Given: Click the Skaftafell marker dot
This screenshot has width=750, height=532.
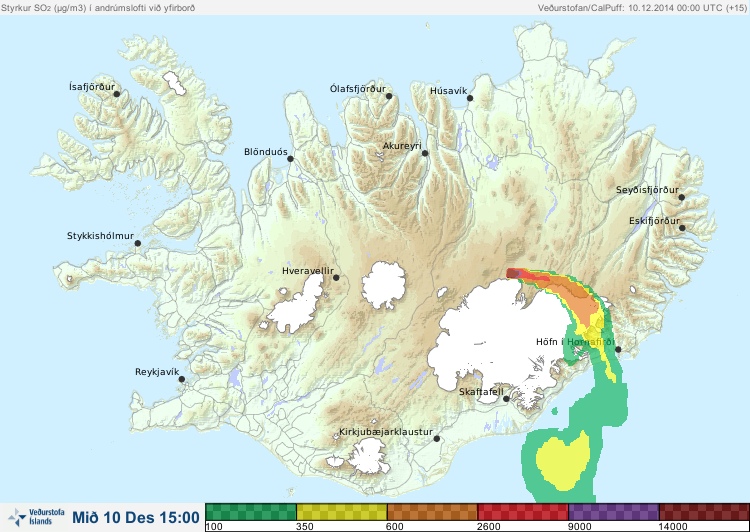Looking at the screenshot, I should [506, 399].
